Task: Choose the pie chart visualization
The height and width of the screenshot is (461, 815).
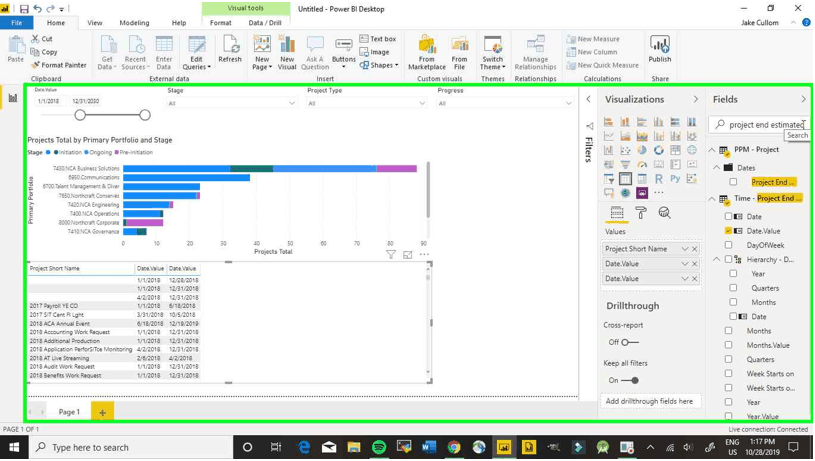Action: pos(642,150)
